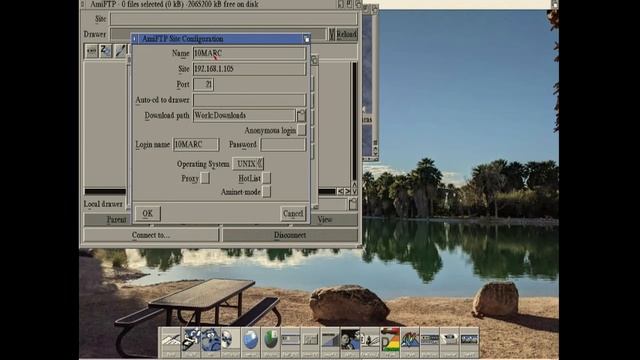Click the Download path field
640x360 pixels.
pos(244,116)
